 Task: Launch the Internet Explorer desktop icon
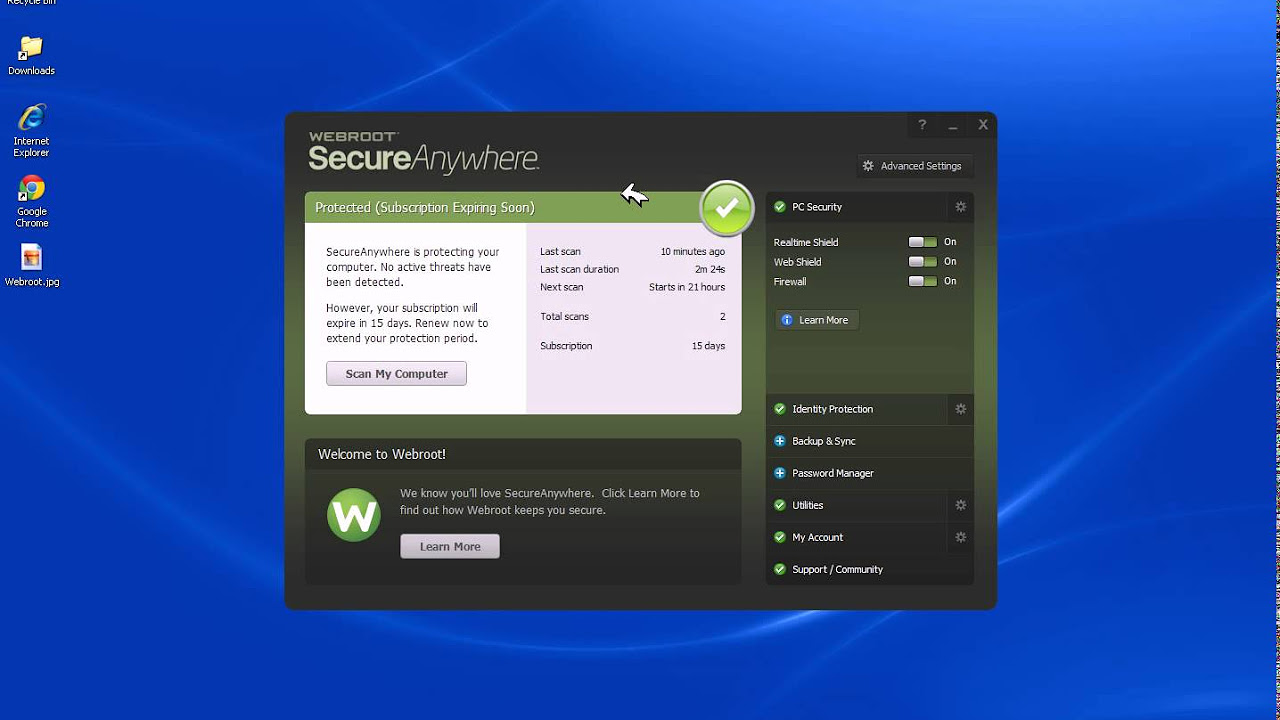coord(31,130)
